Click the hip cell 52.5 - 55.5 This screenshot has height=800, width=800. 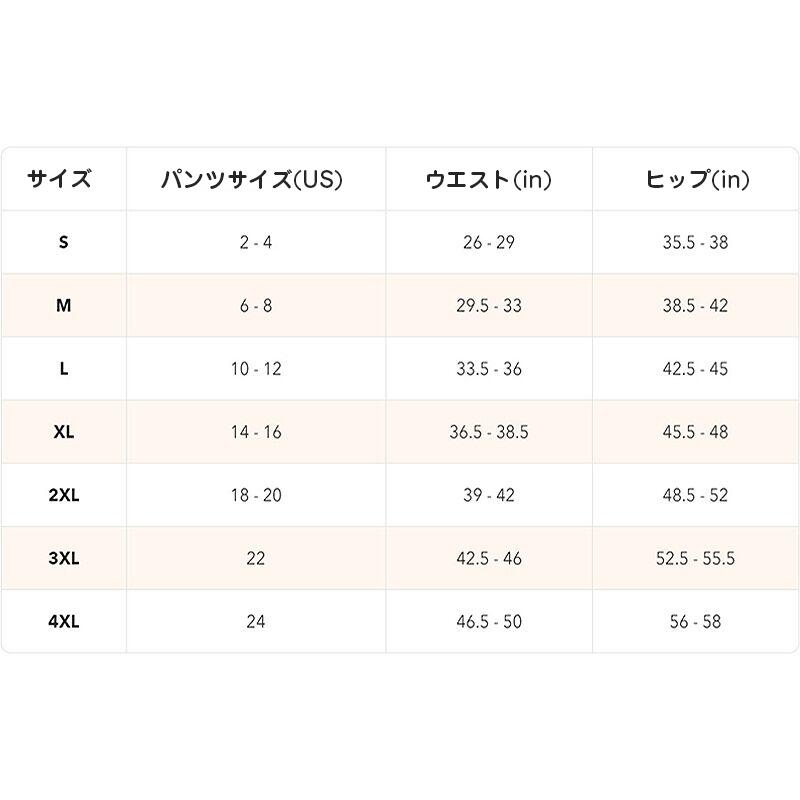pos(696,558)
